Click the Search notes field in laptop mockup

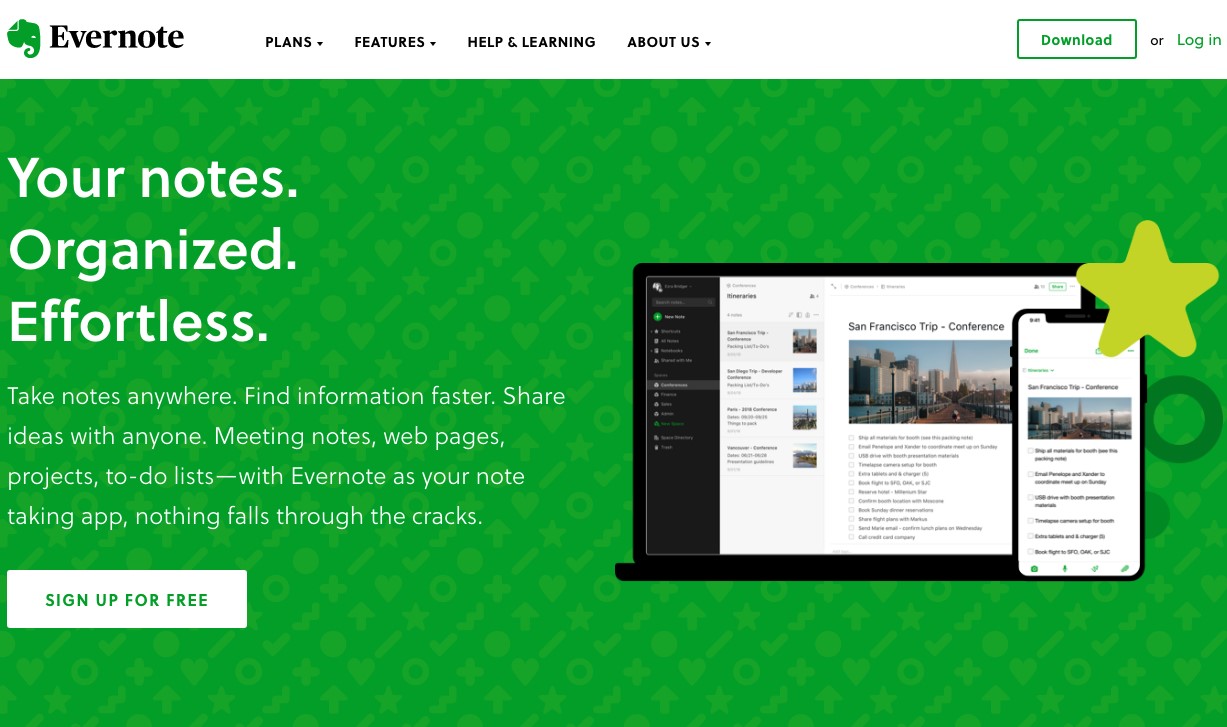point(683,302)
